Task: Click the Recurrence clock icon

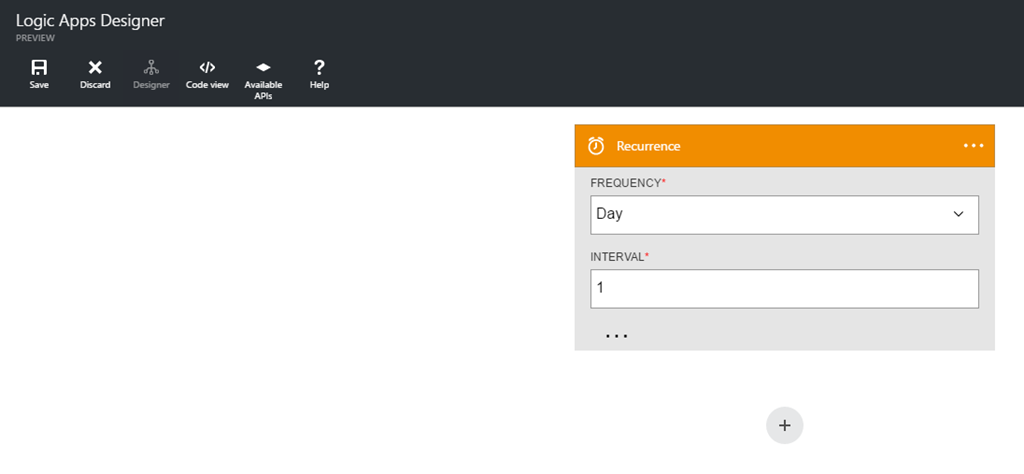Action: 596,146
